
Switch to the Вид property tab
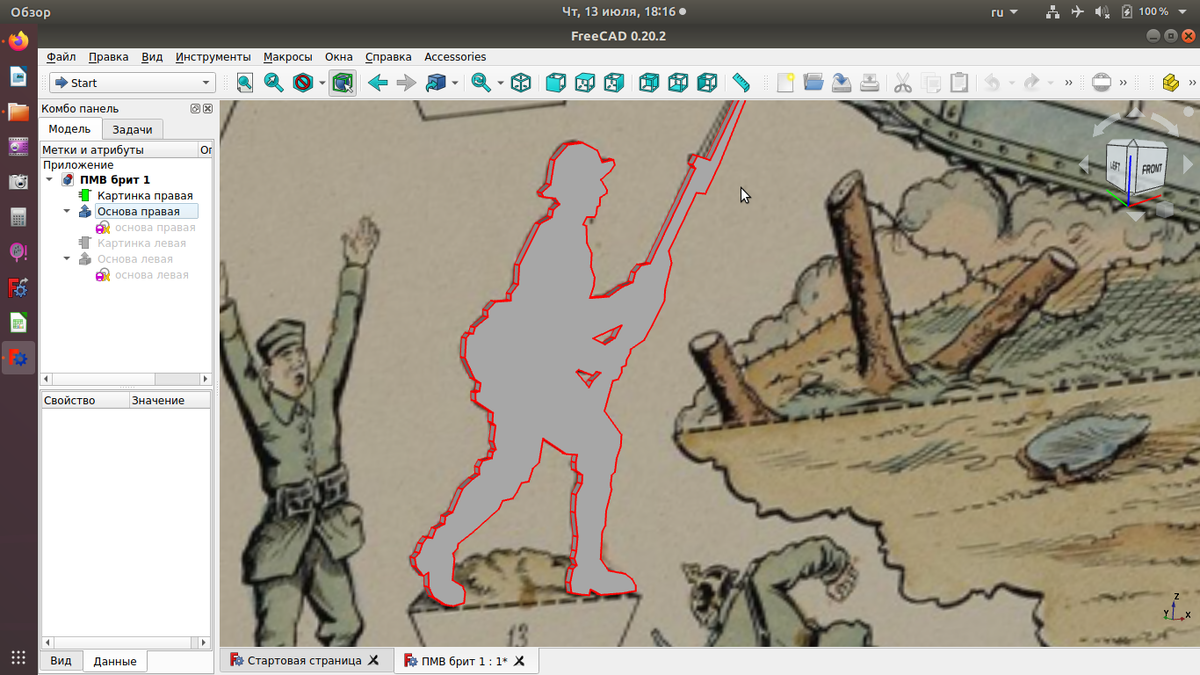tap(61, 661)
